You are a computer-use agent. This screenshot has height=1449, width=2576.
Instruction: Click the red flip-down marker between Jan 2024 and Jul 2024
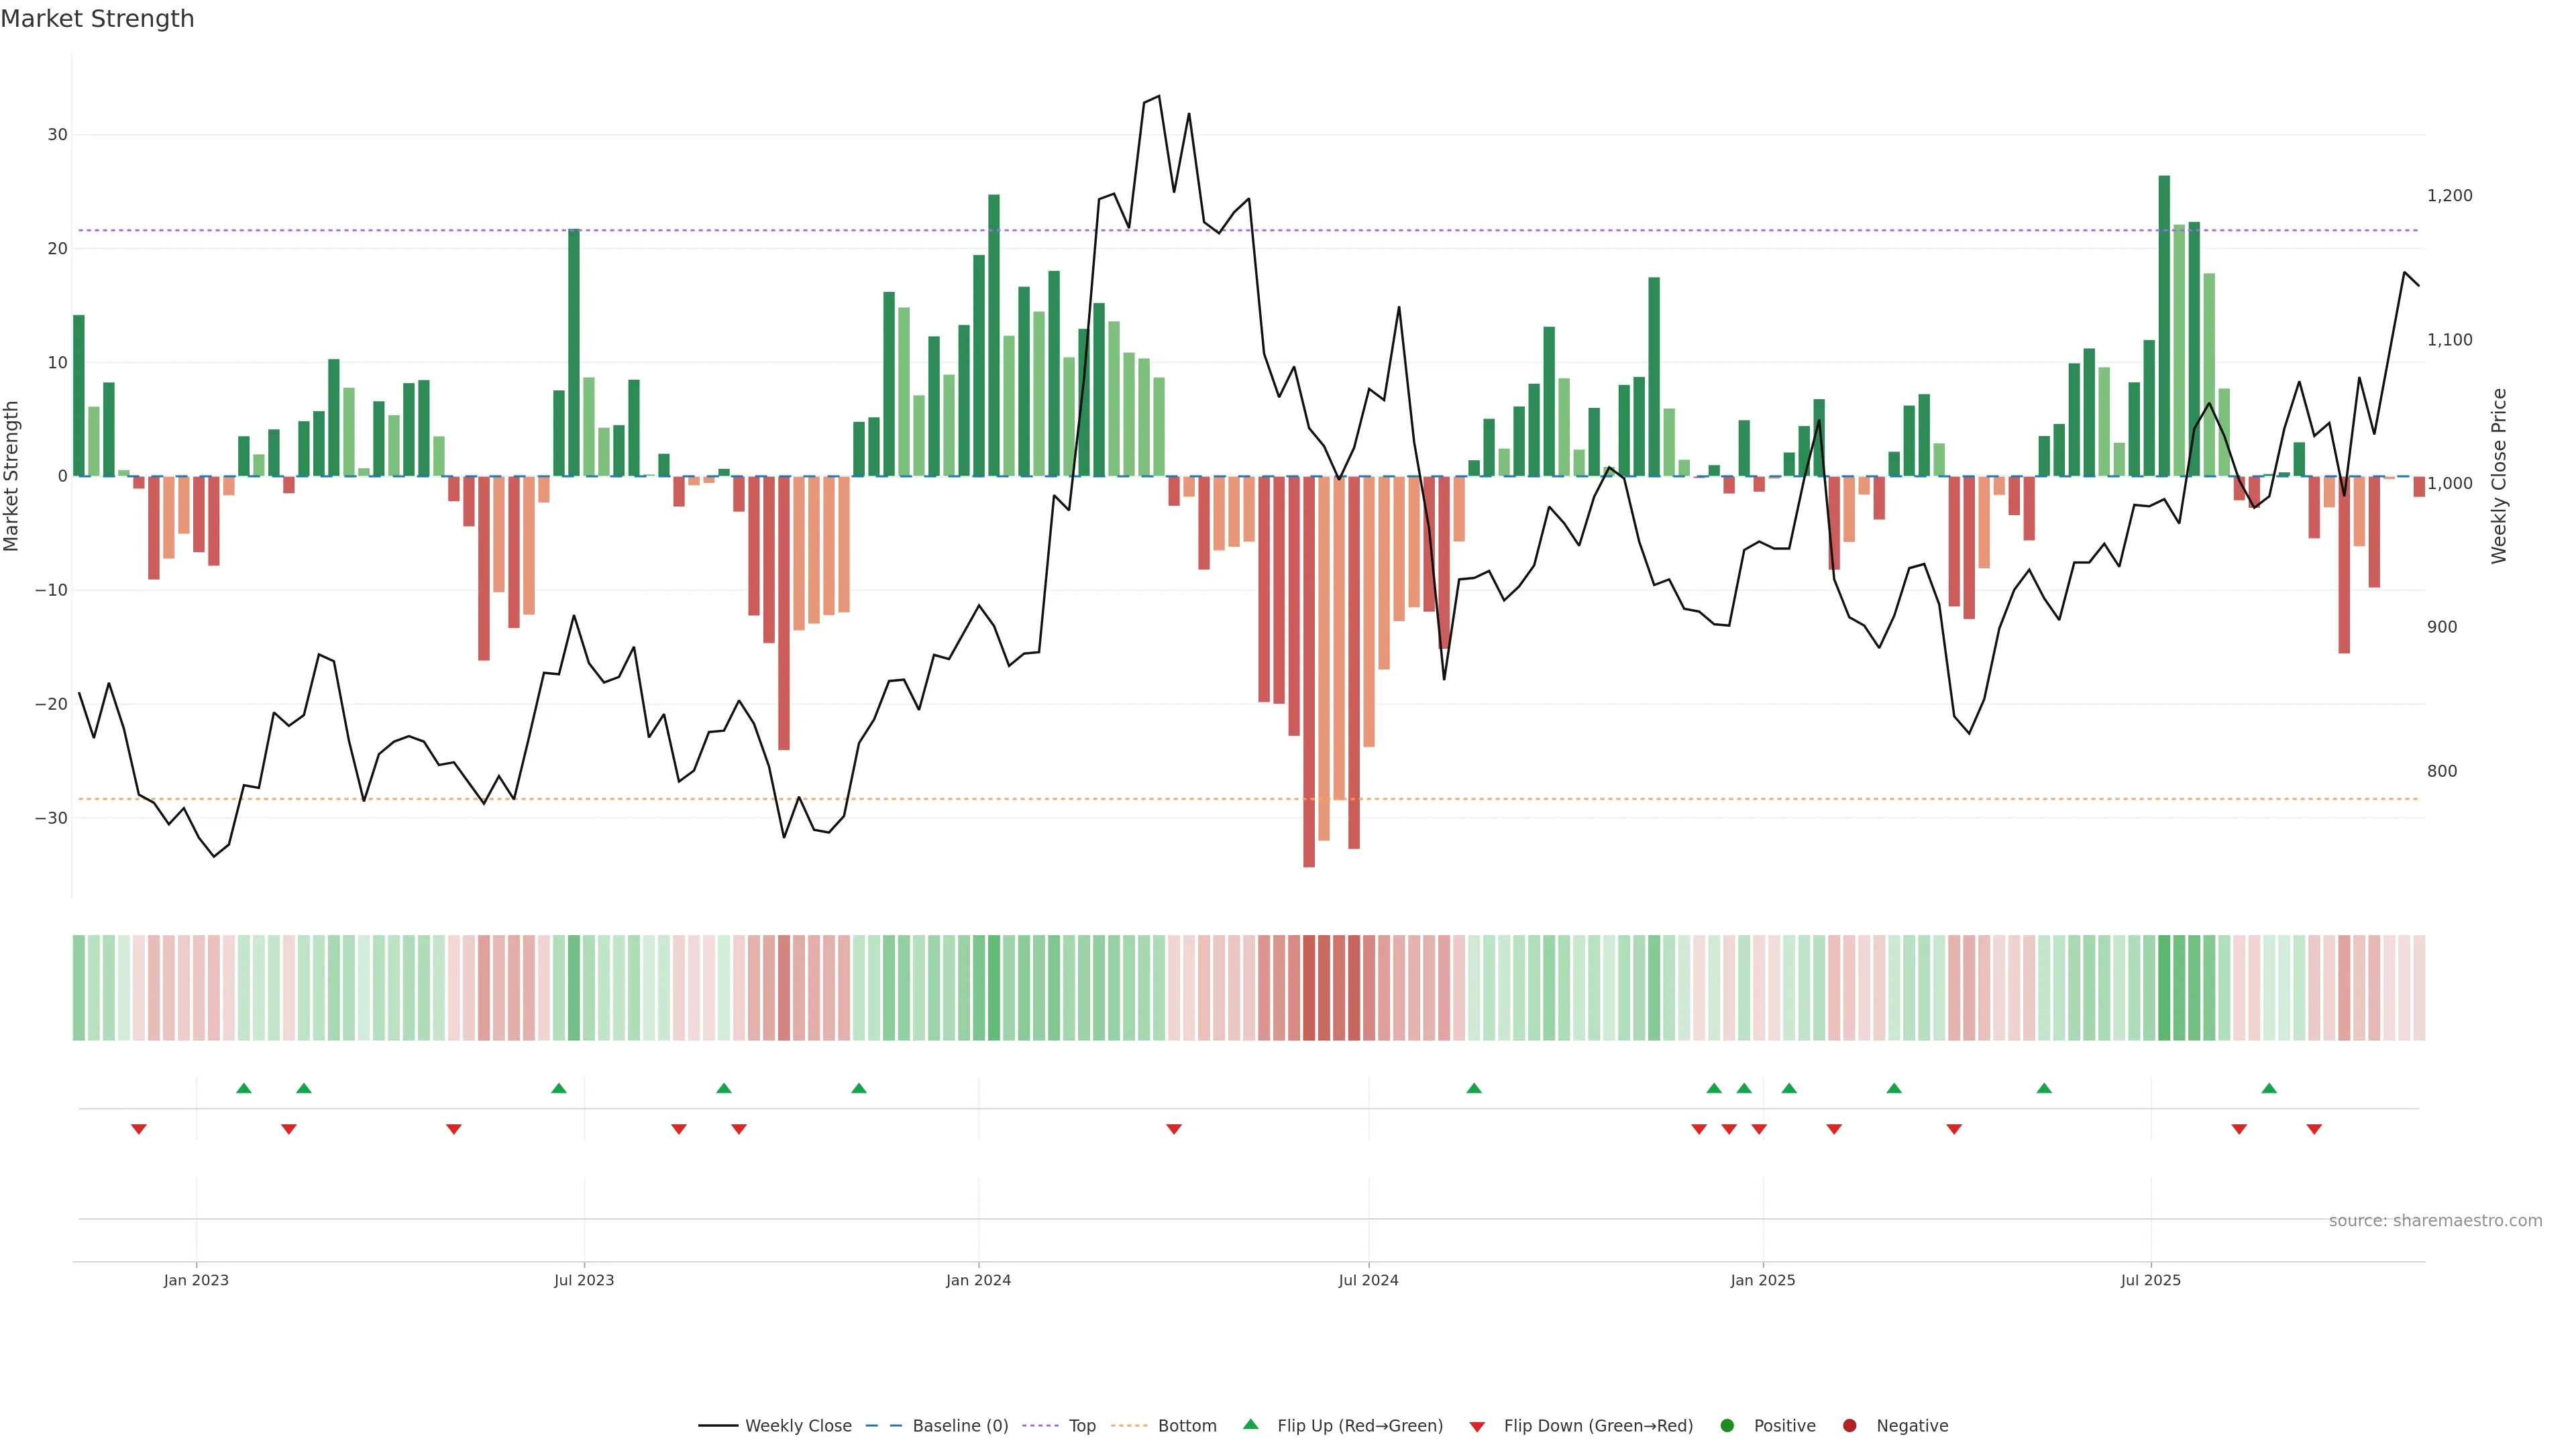(1174, 1129)
